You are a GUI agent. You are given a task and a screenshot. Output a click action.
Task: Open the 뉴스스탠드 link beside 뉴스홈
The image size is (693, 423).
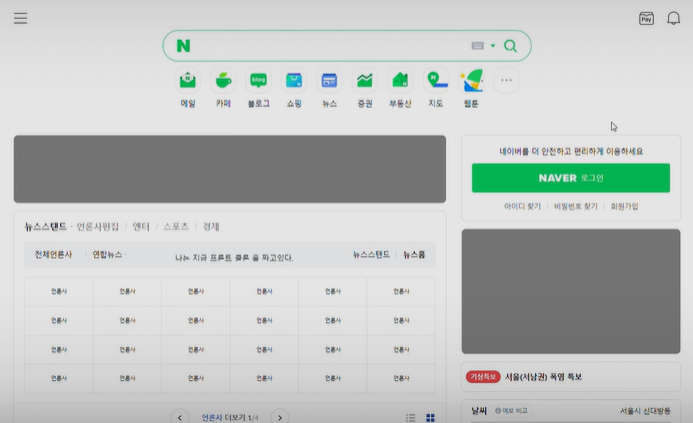point(371,255)
